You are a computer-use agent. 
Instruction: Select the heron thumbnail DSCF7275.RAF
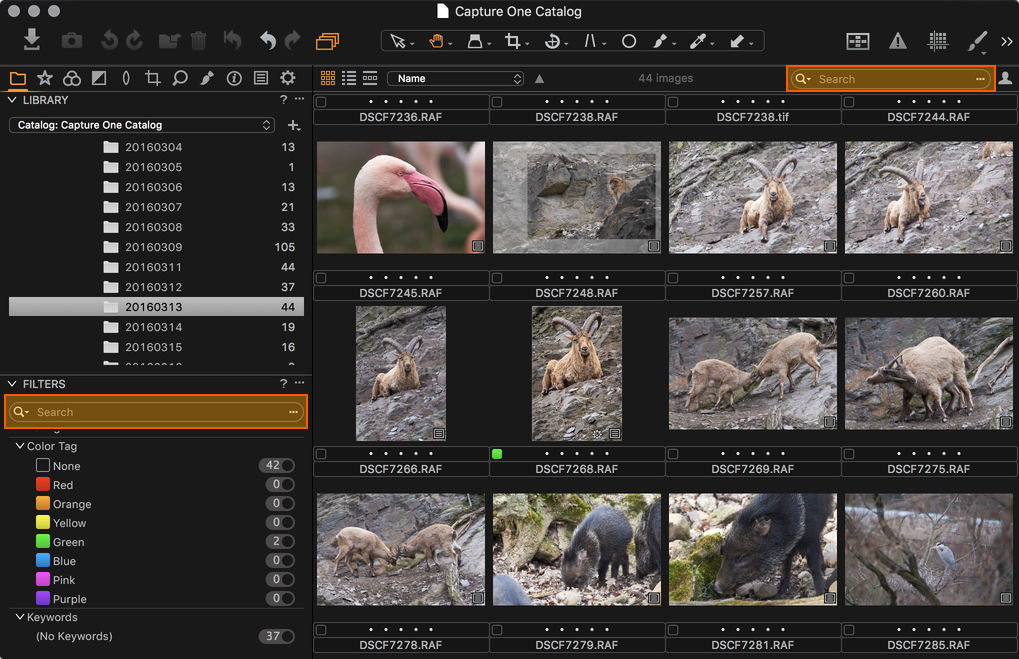click(929, 549)
